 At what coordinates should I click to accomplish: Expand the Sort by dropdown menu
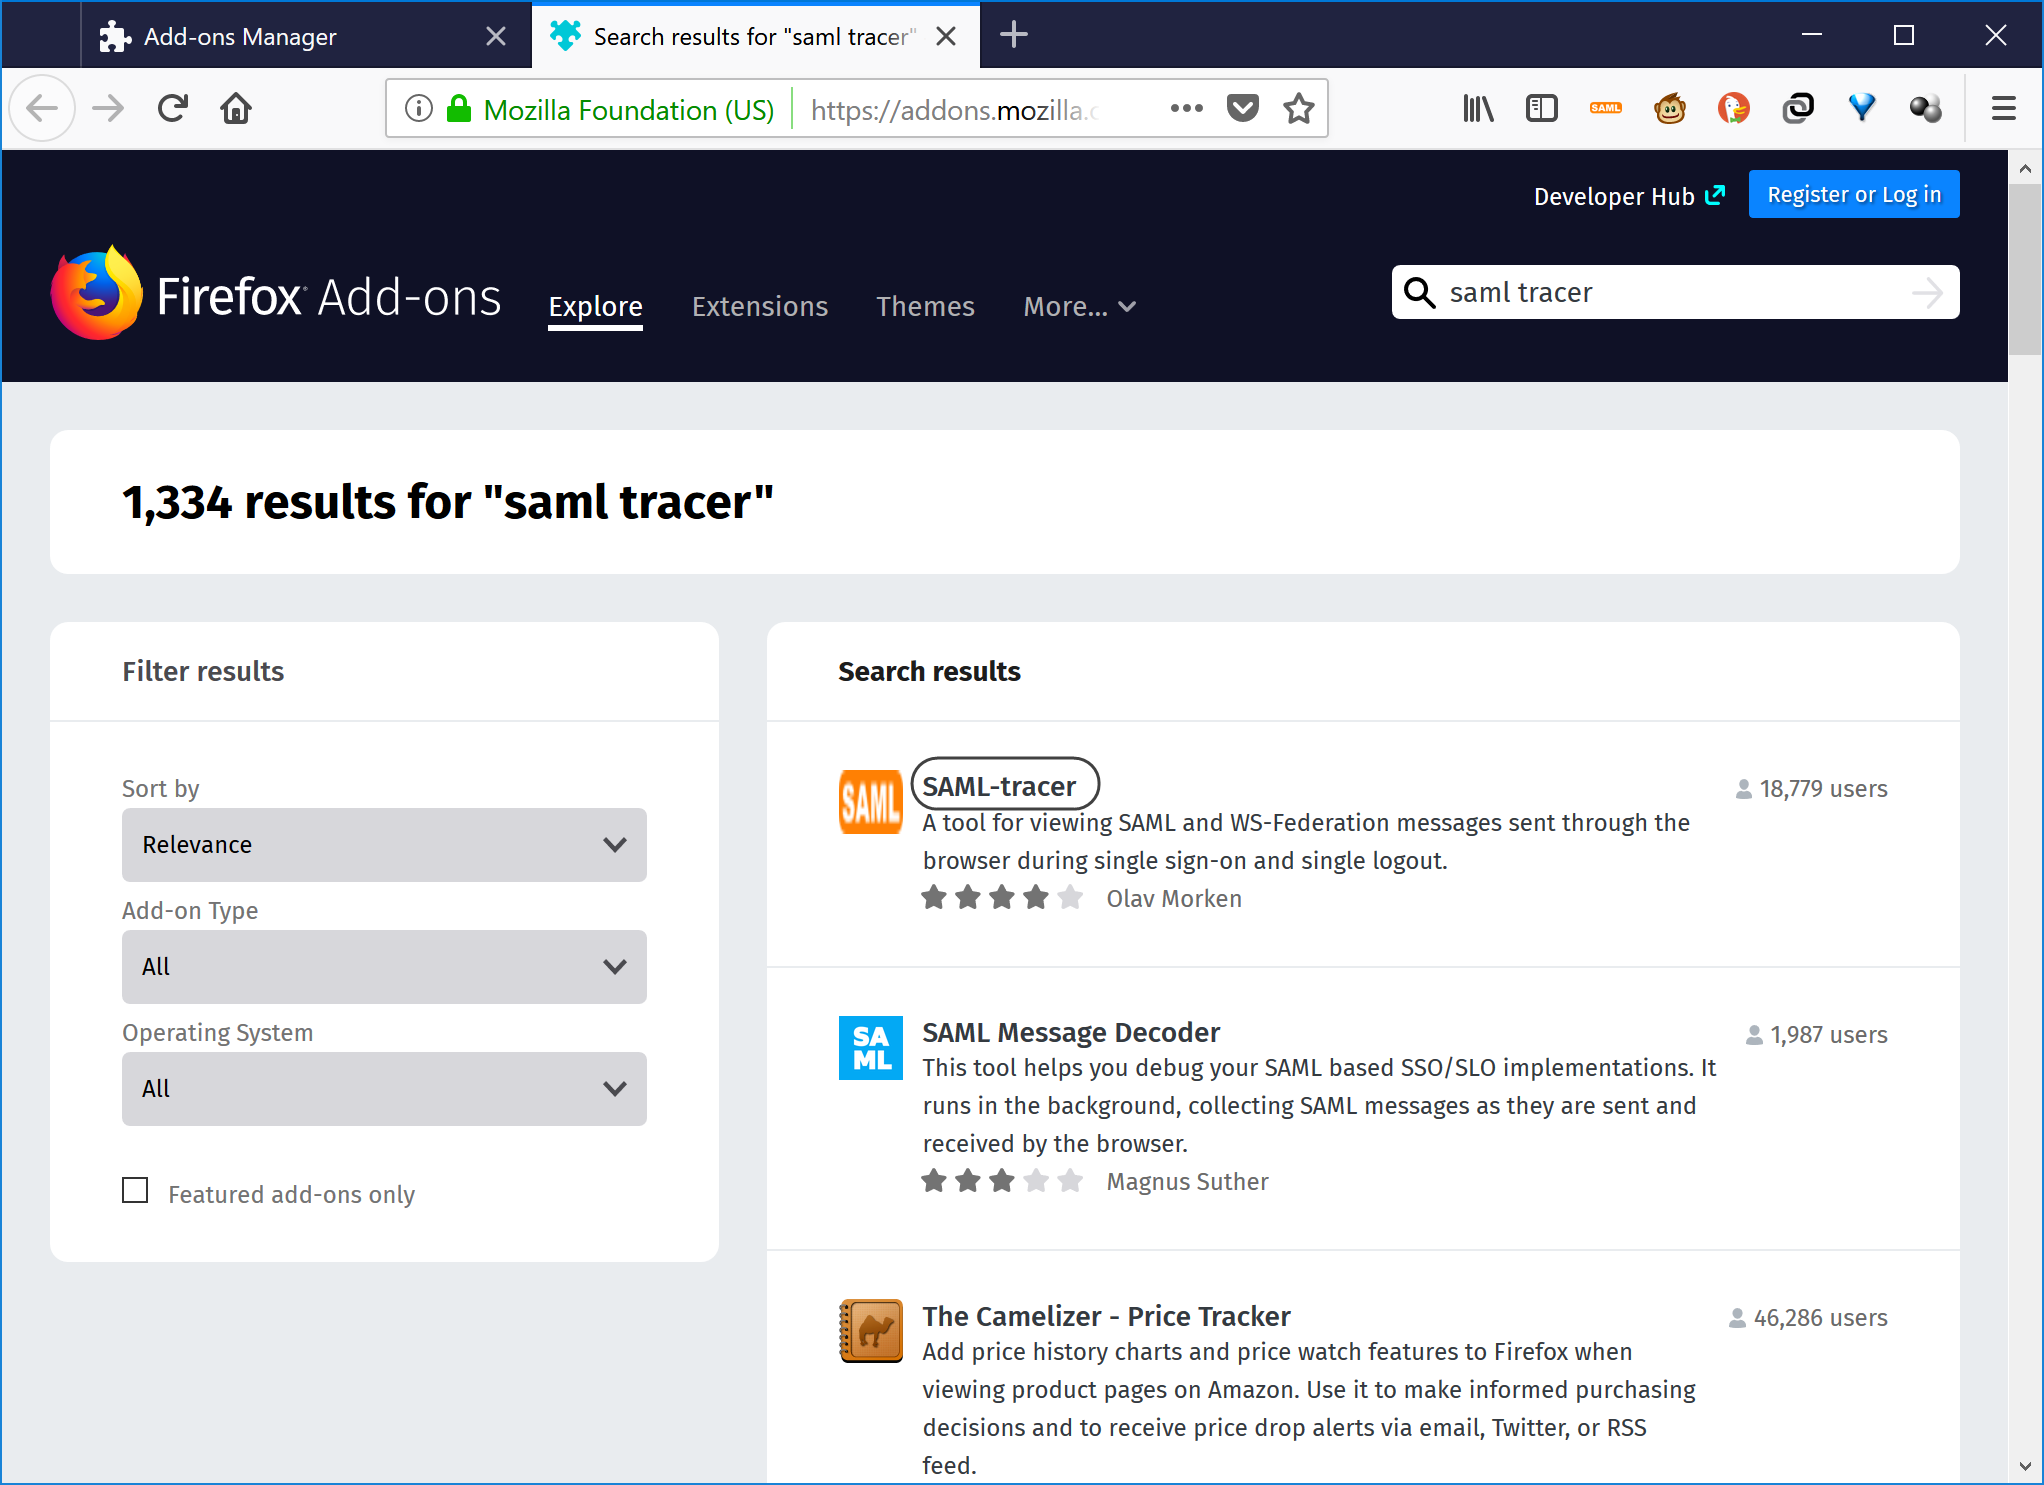pyautogui.click(x=382, y=844)
